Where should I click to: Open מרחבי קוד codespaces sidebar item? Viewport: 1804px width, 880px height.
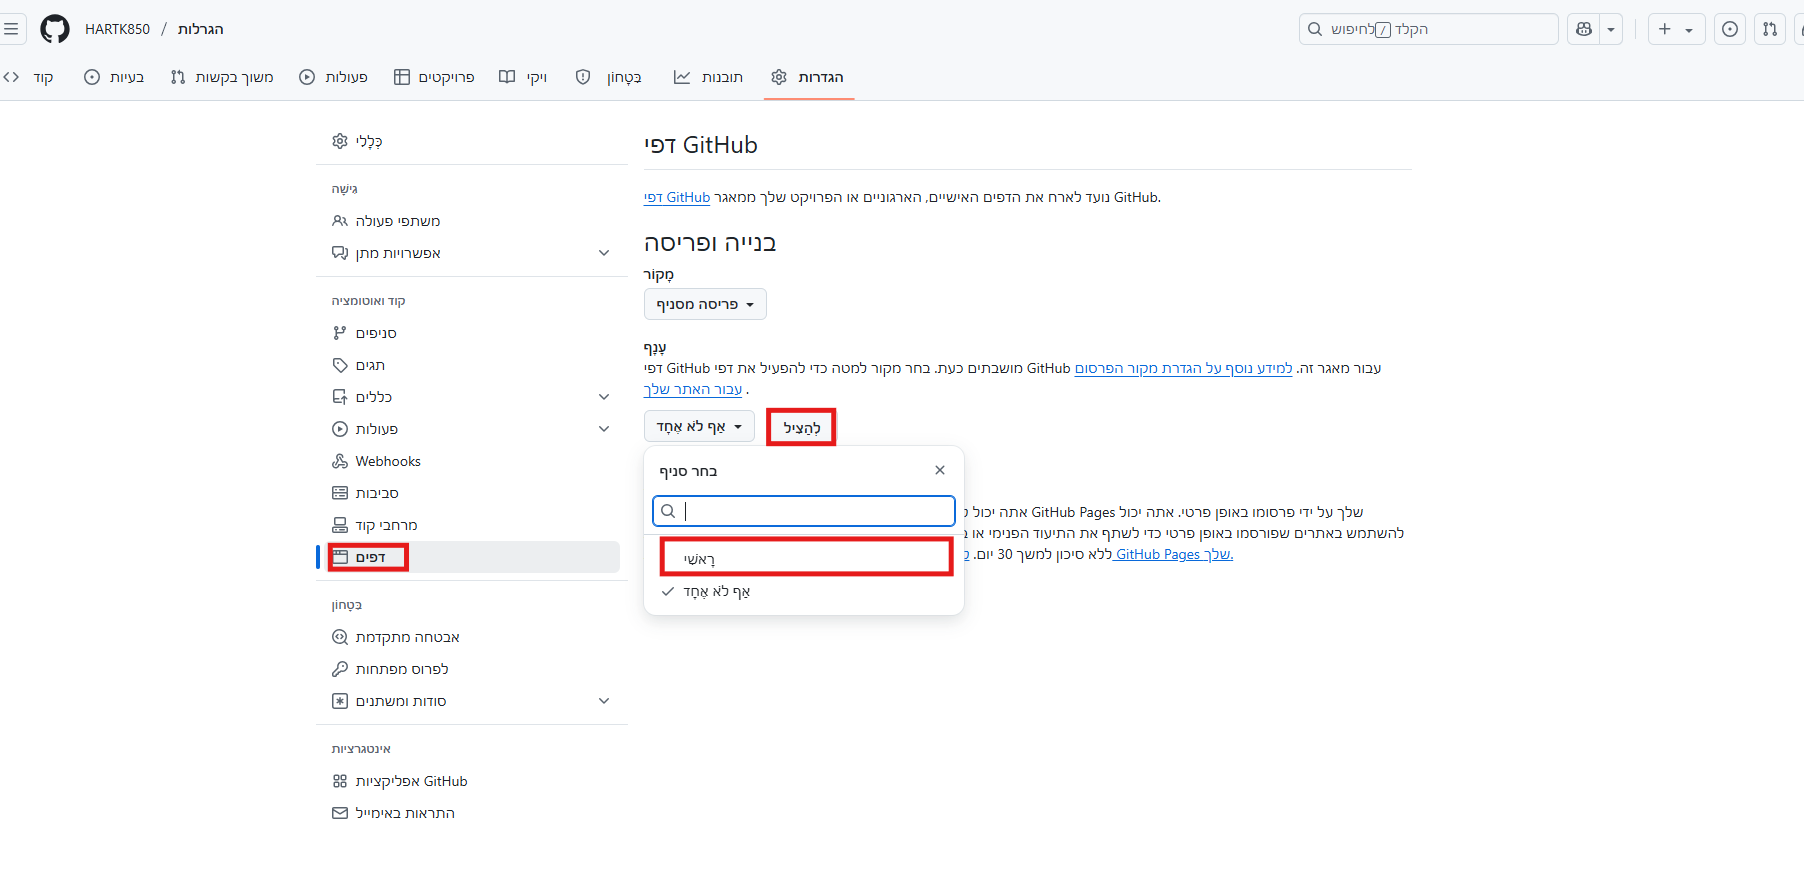(472, 525)
